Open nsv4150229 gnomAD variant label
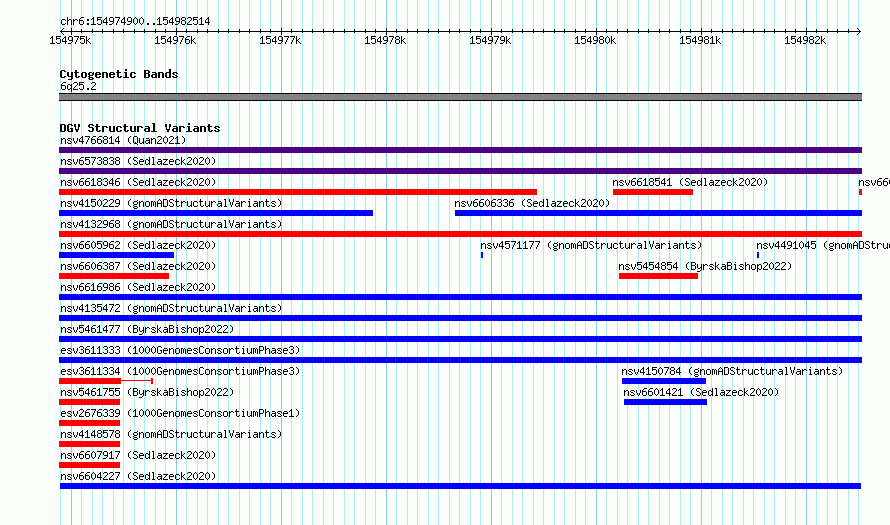This screenshot has width=890, height=525. (171, 203)
